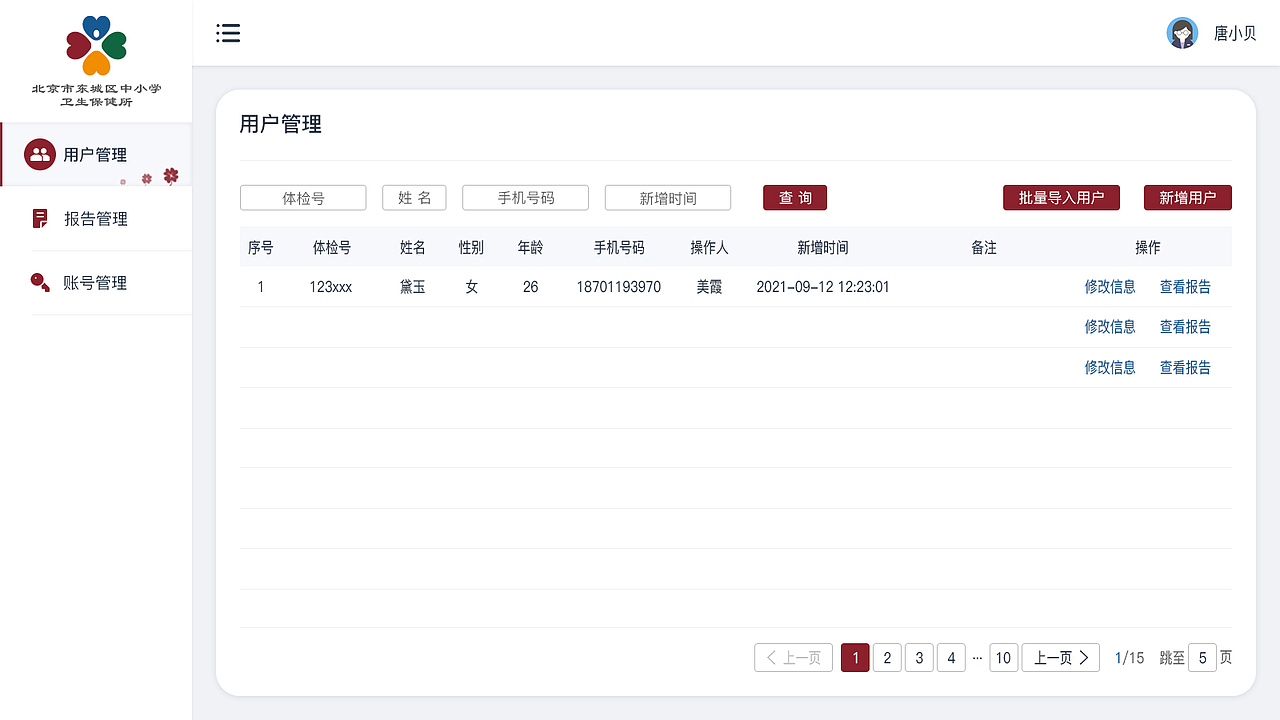This screenshot has width=1280, height=720.
Task: Click 修改信息 in second row
Action: (1110, 327)
